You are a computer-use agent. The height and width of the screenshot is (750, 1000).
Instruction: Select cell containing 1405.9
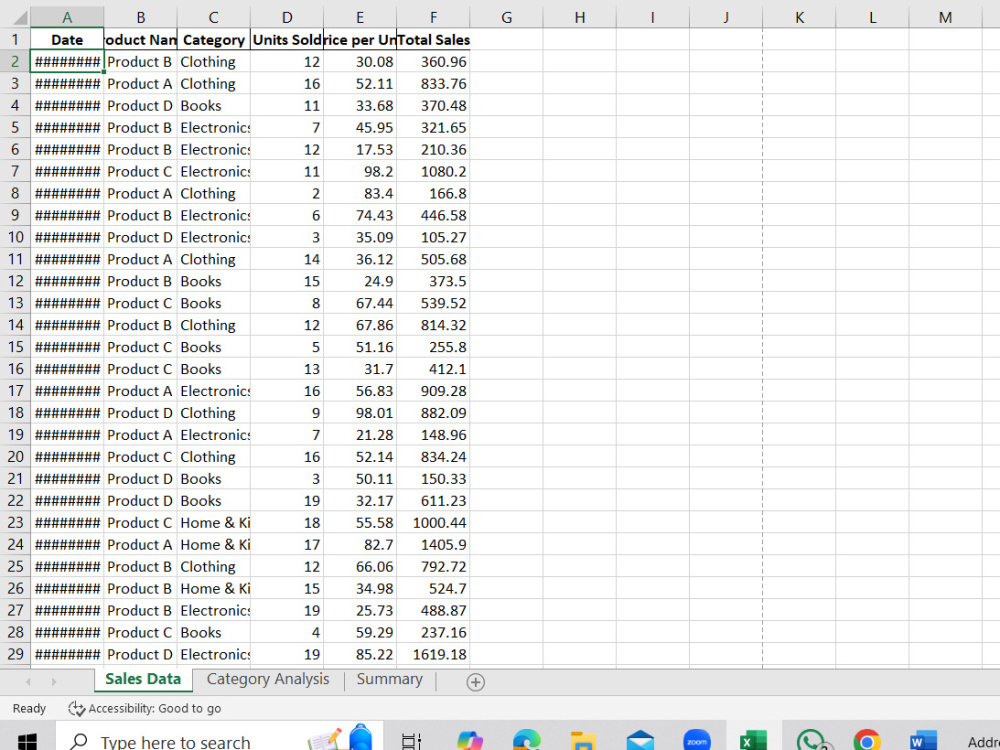[433, 545]
